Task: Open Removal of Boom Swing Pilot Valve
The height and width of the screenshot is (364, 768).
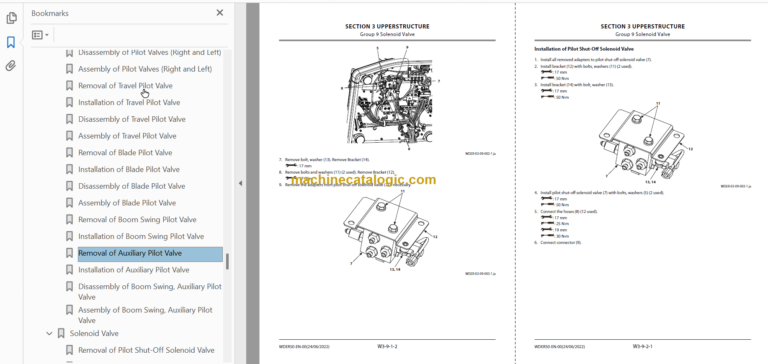Action: [137, 219]
